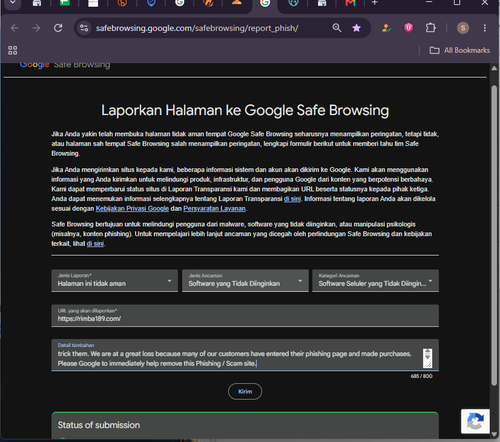Switch to the Gmail browser tab

pos(350,3)
